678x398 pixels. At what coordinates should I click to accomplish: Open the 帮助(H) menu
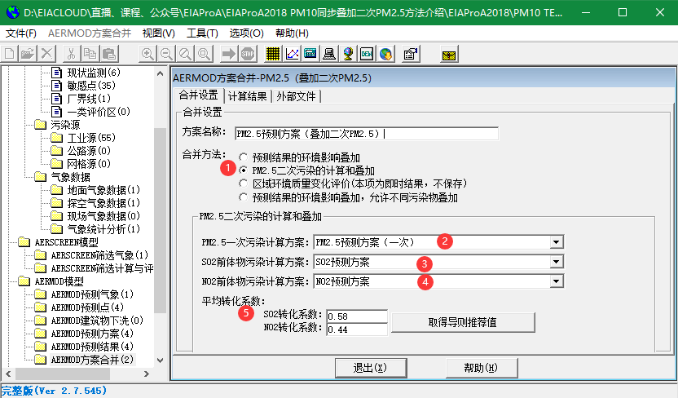tap(292, 33)
